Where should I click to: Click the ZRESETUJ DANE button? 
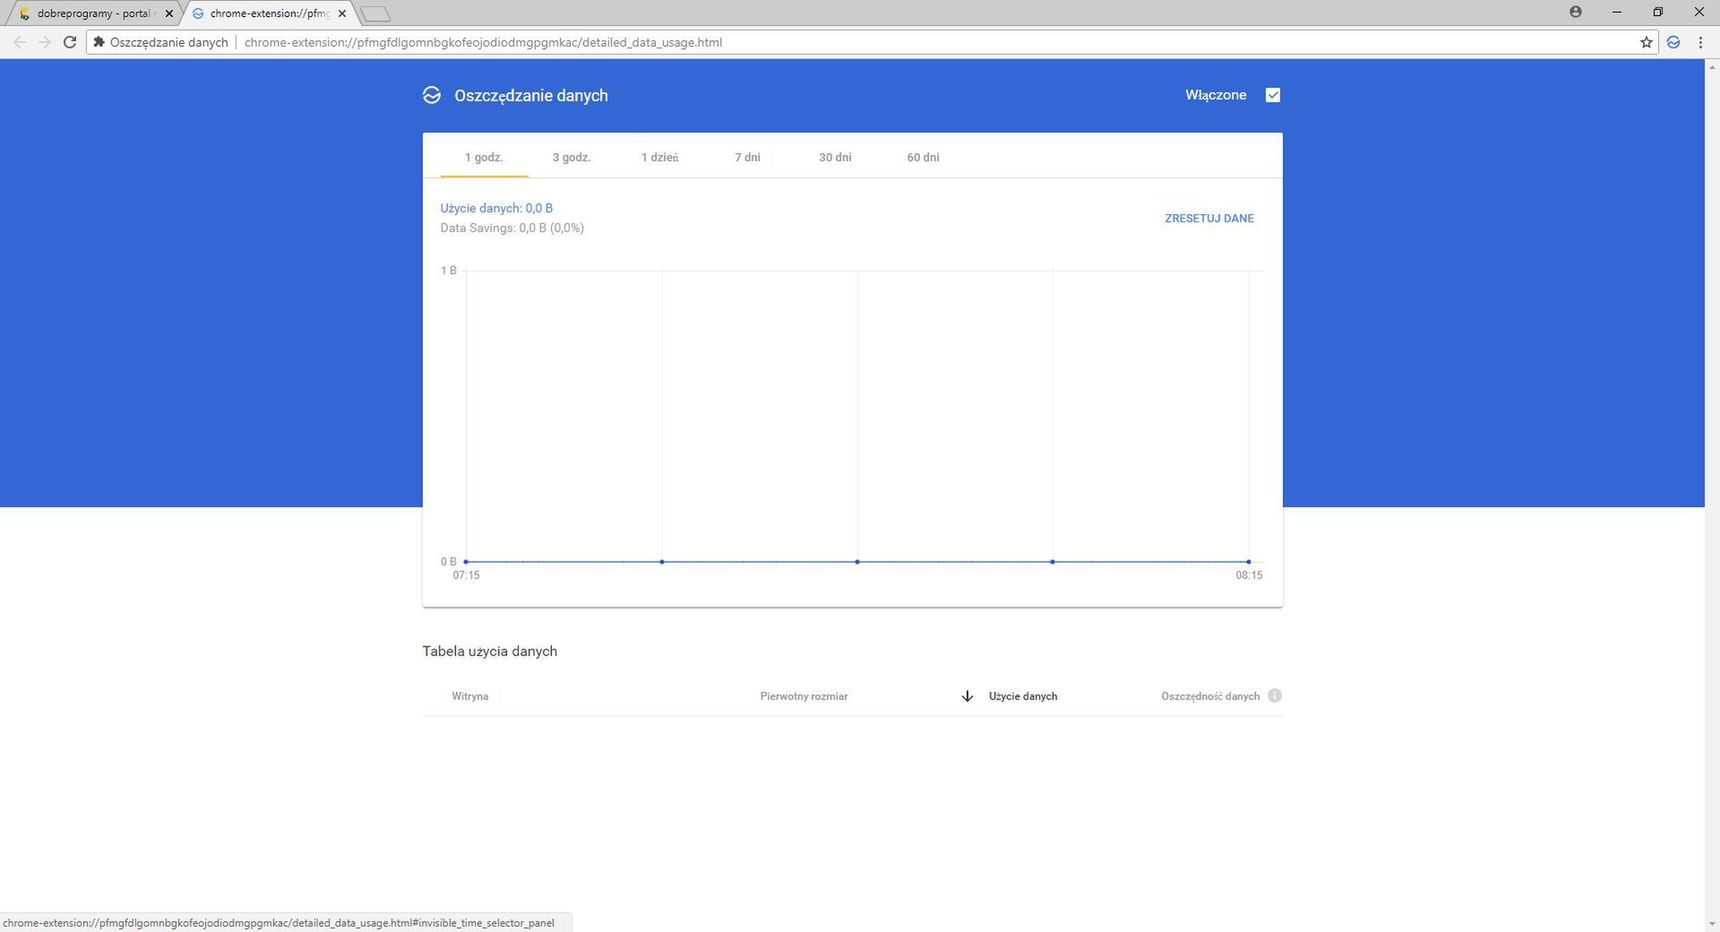coord(1209,218)
